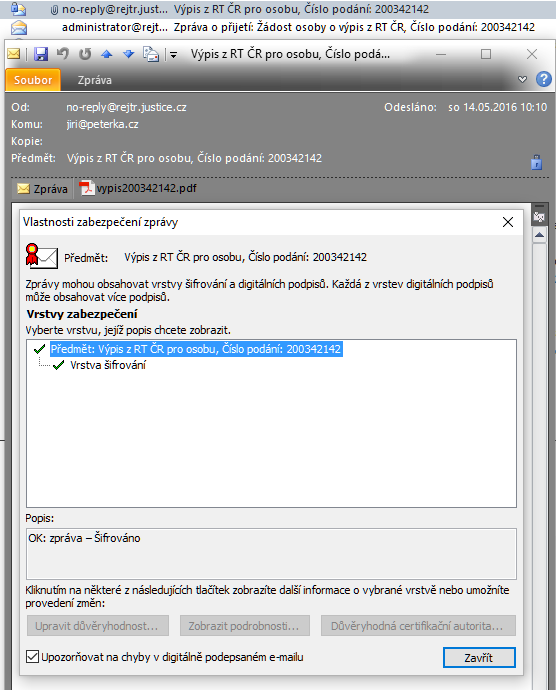Select the Vrstva šifrování tree row

tap(108, 365)
